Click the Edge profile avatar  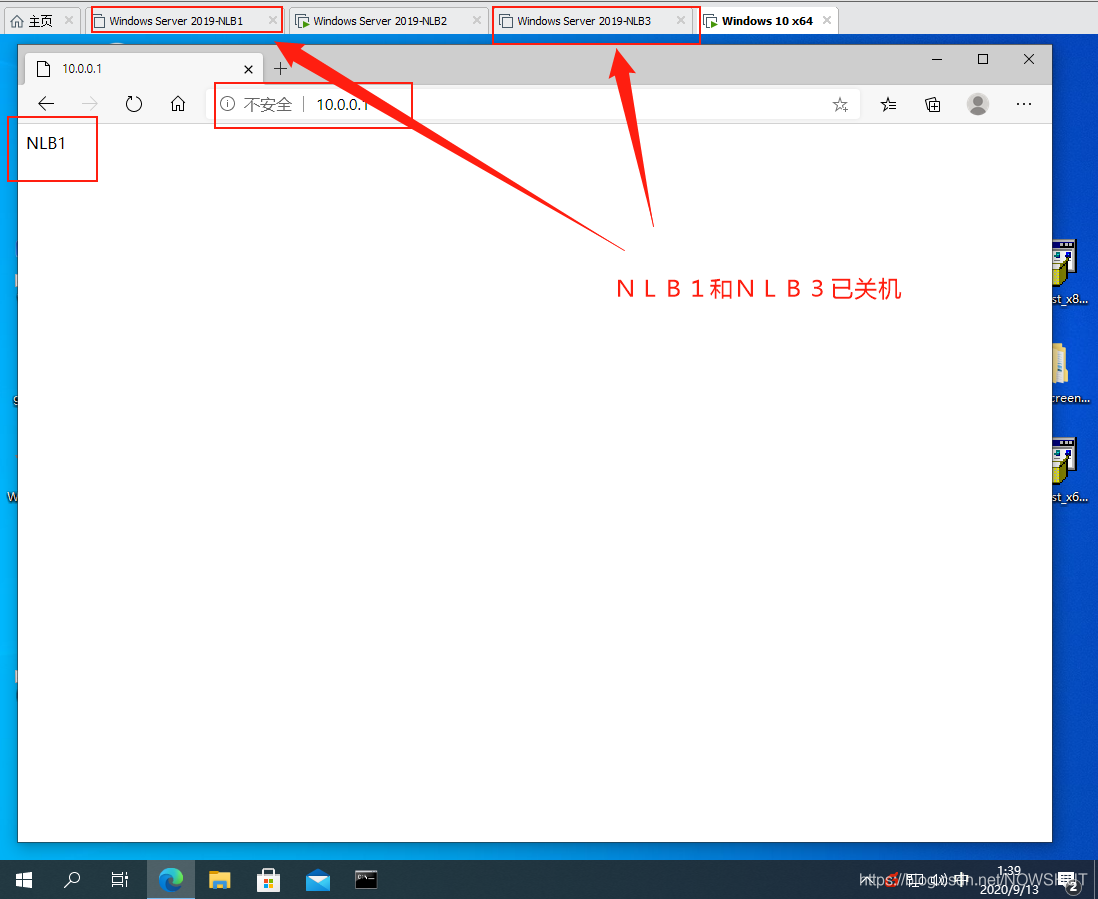977,104
